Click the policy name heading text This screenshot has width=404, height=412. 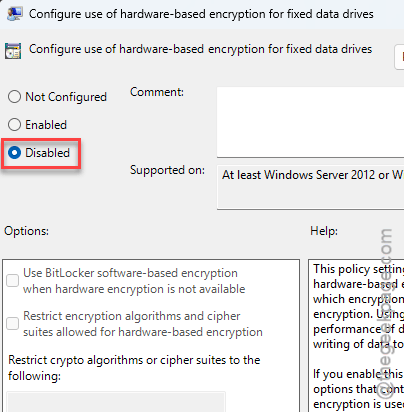tap(200, 49)
